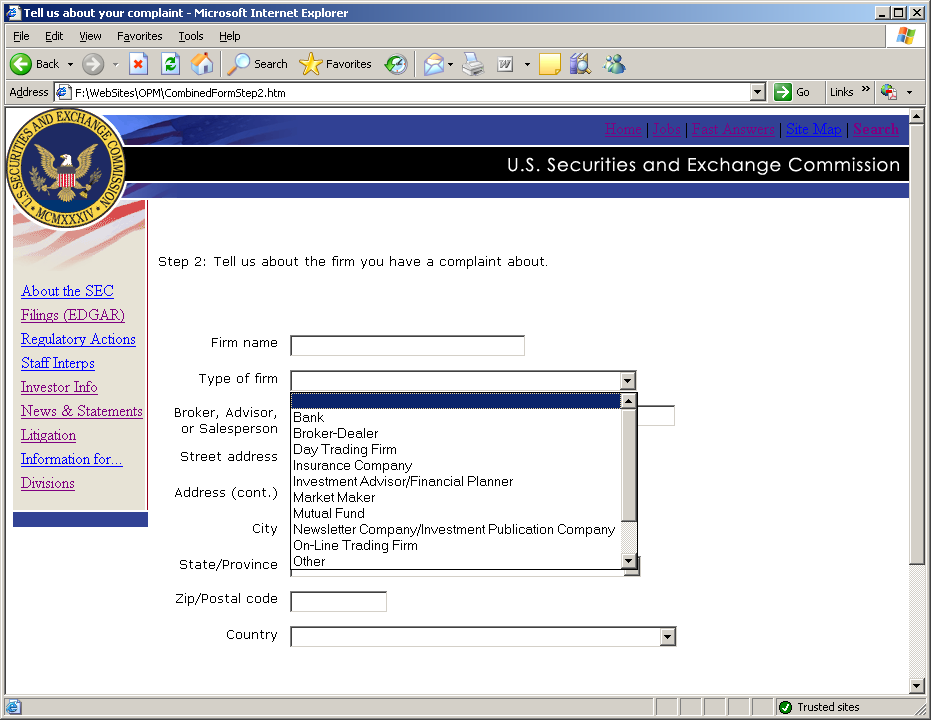Click the firm type list scroll-down arrow
Viewport: 931px width, 720px height.
coord(628,561)
